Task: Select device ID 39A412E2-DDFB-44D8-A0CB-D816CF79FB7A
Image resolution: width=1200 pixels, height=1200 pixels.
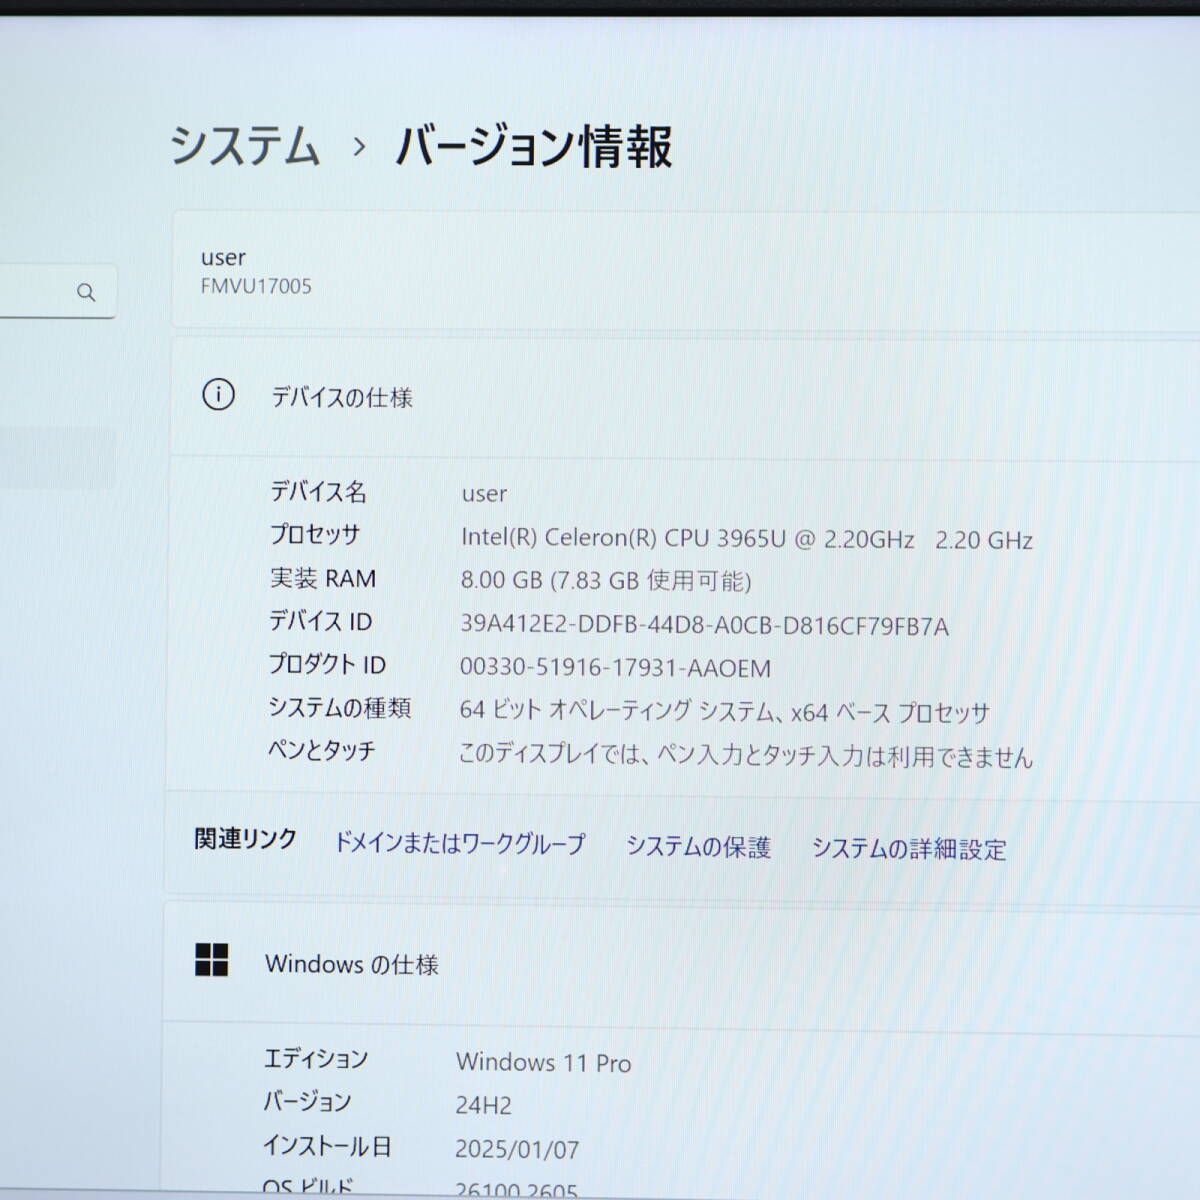Action: click(x=704, y=626)
